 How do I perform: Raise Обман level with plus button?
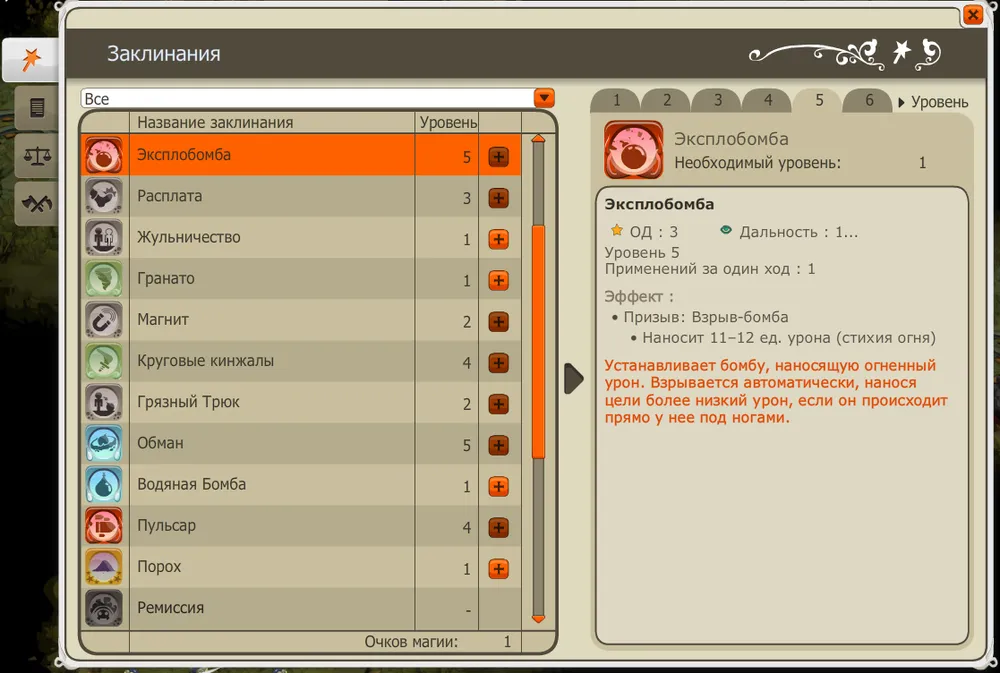coord(499,445)
